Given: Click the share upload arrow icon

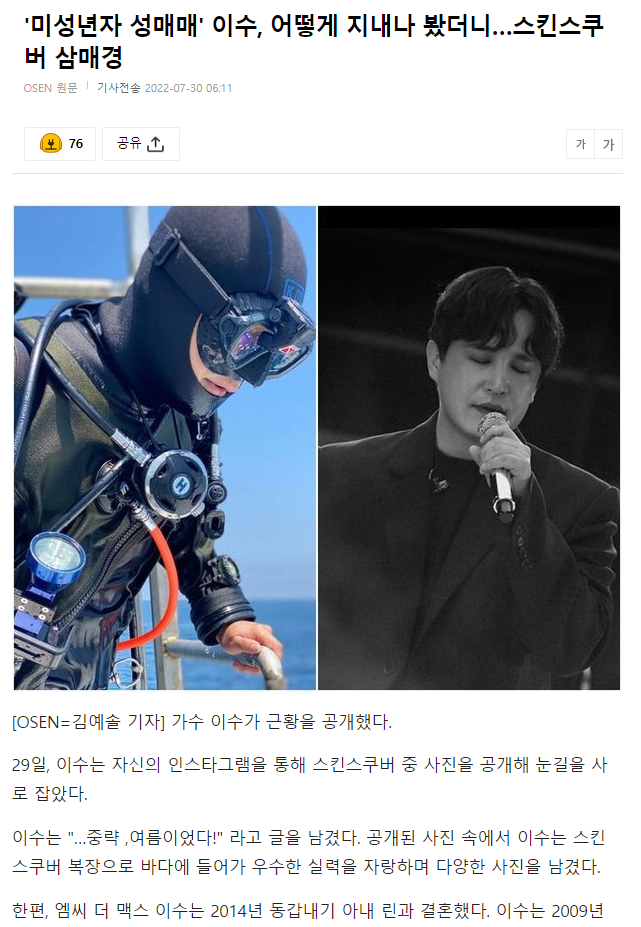Looking at the screenshot, I should pos(155,144).
